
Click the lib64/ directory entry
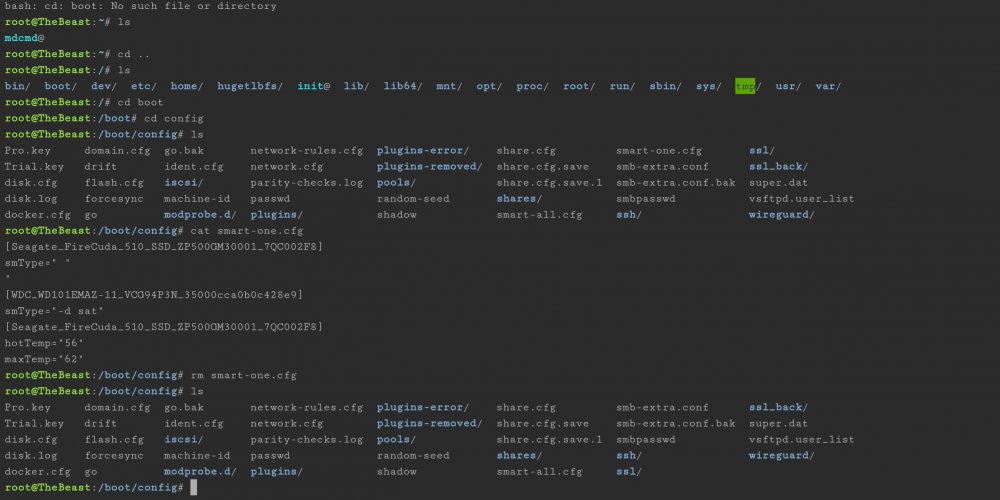pos(403,86)
